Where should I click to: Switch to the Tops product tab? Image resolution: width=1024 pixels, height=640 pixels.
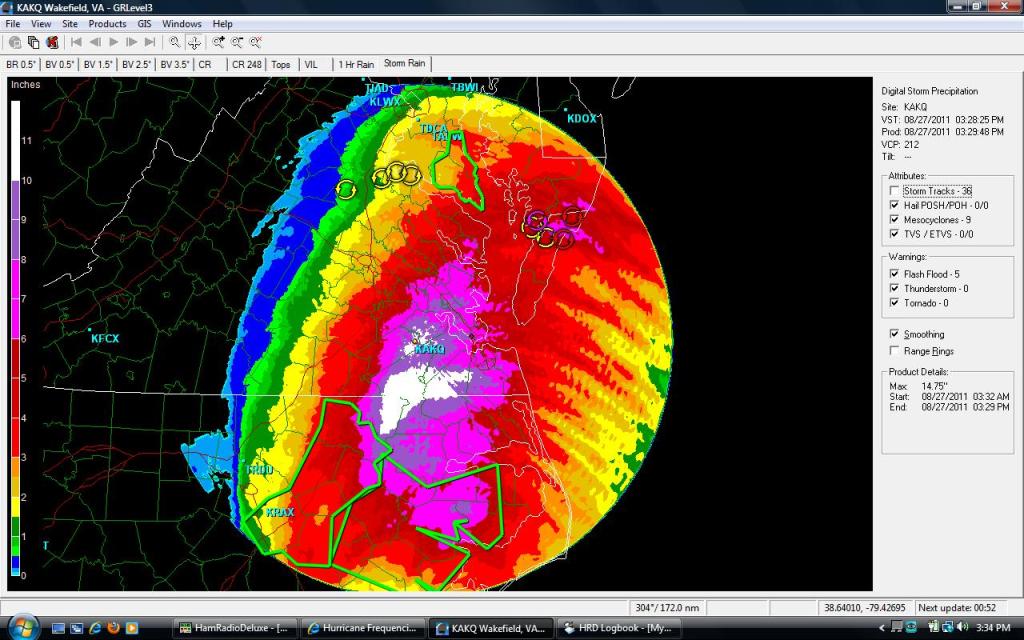281,64
